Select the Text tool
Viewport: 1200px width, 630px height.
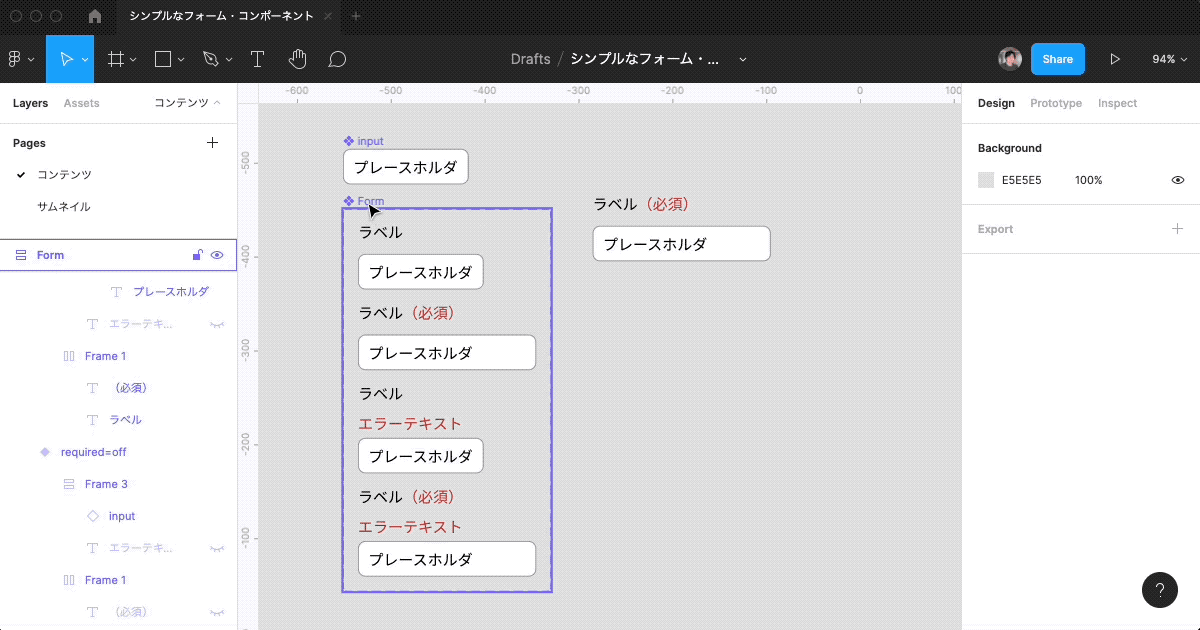pyautogui.click(x=257, y=59)
